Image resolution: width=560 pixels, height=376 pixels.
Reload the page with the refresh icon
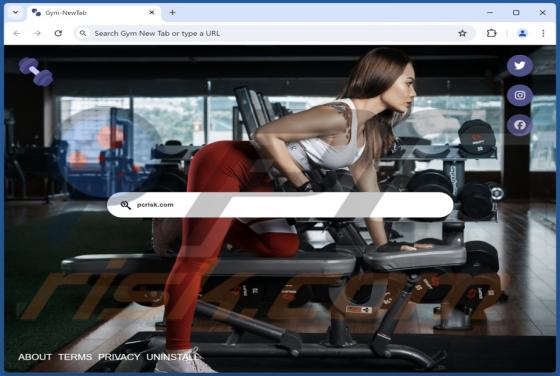(x=58, y=33)
